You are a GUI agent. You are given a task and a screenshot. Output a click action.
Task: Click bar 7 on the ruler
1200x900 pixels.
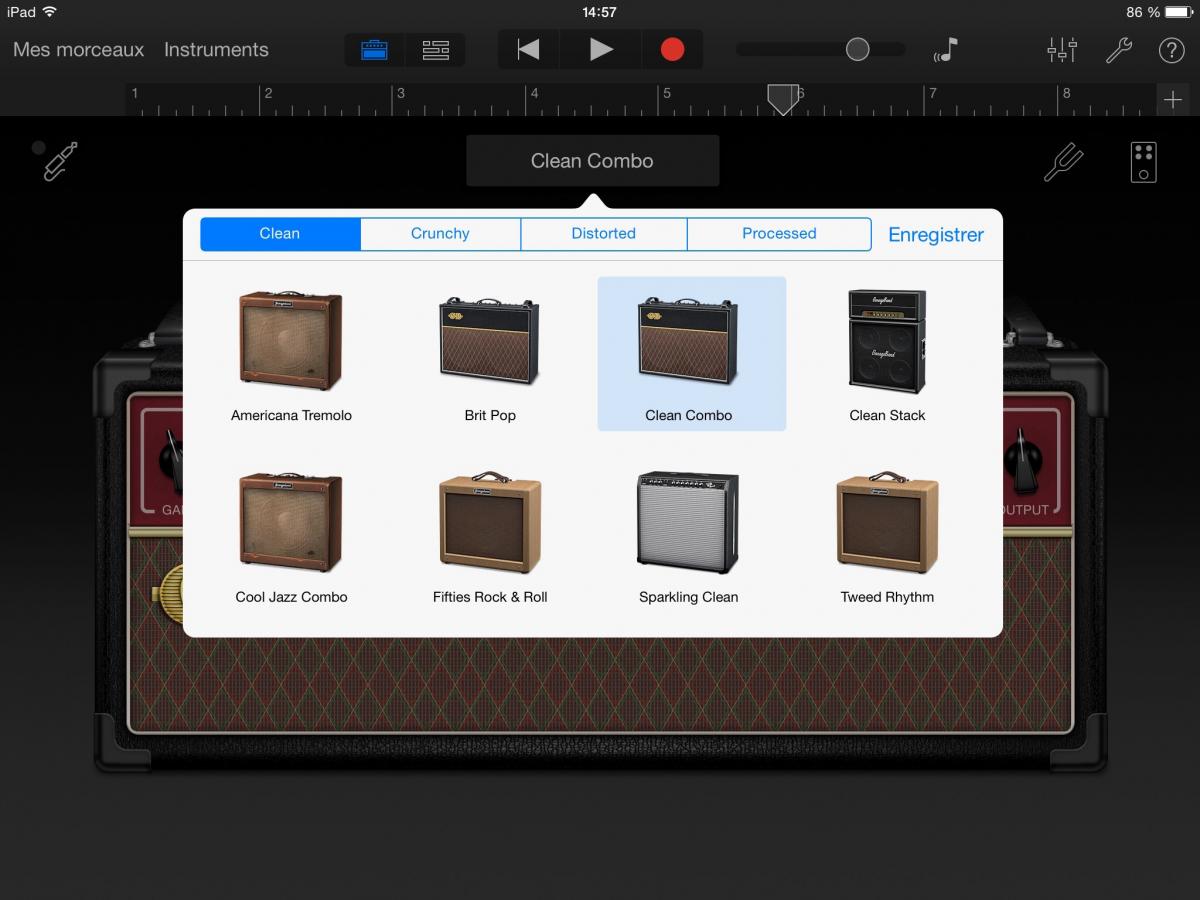[x=932, y=94]
